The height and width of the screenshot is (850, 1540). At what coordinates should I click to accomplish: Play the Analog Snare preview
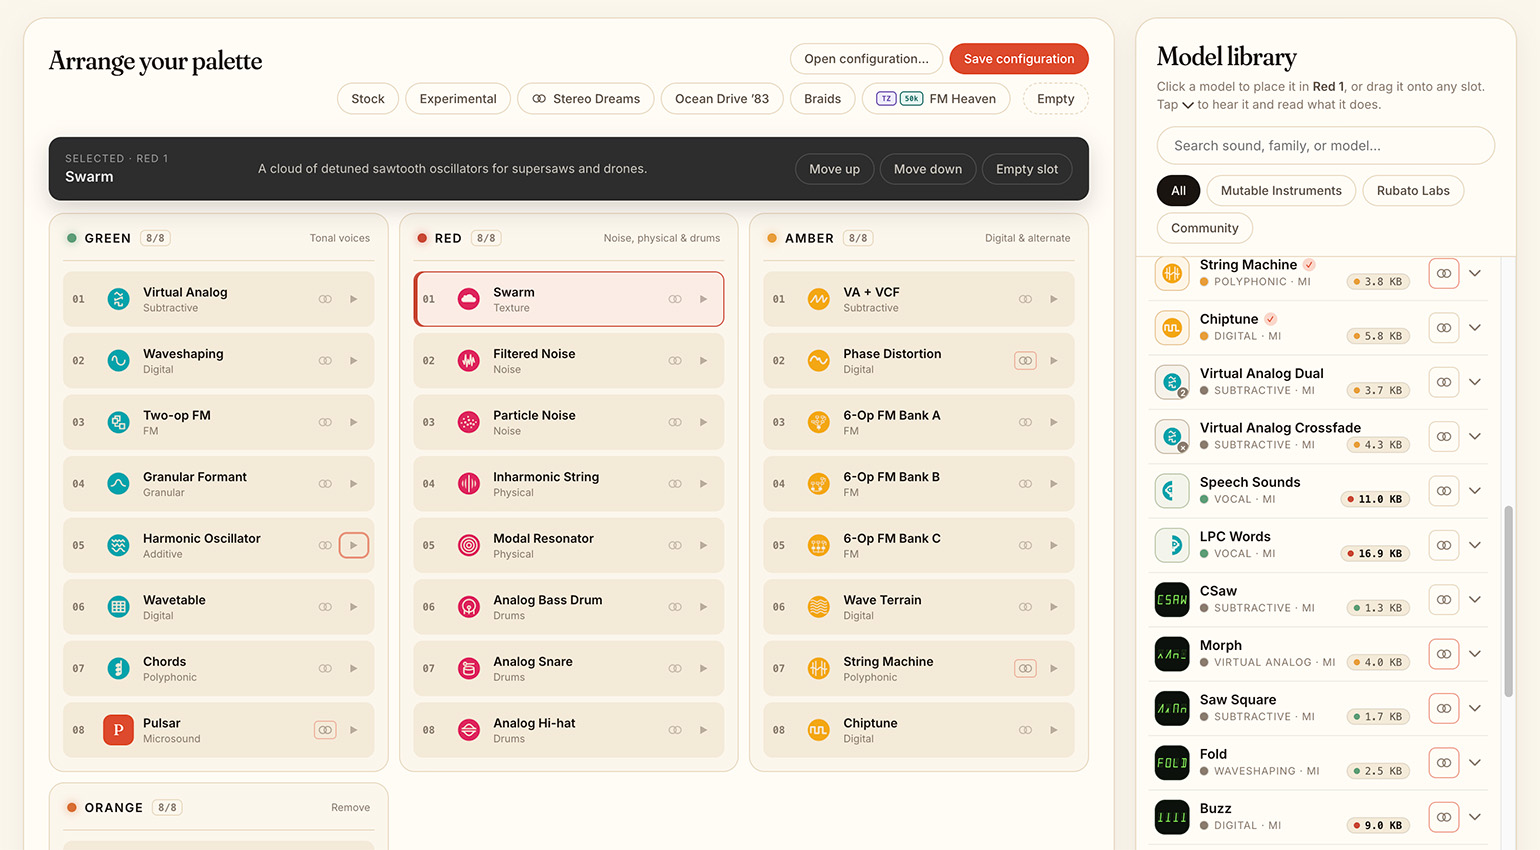point(704,669)
